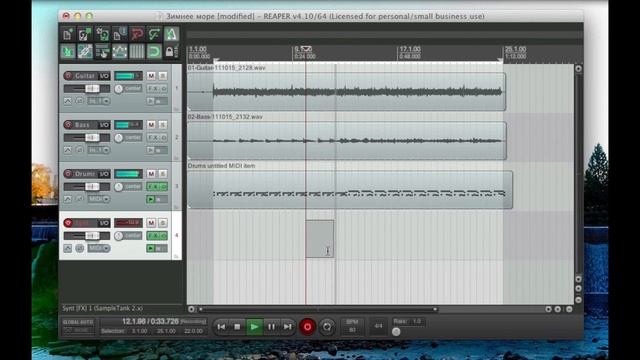Viewport: 640px width, 360px height.
Task: Click the 4/4 time signature field
Action: click(x=378, y=326)
